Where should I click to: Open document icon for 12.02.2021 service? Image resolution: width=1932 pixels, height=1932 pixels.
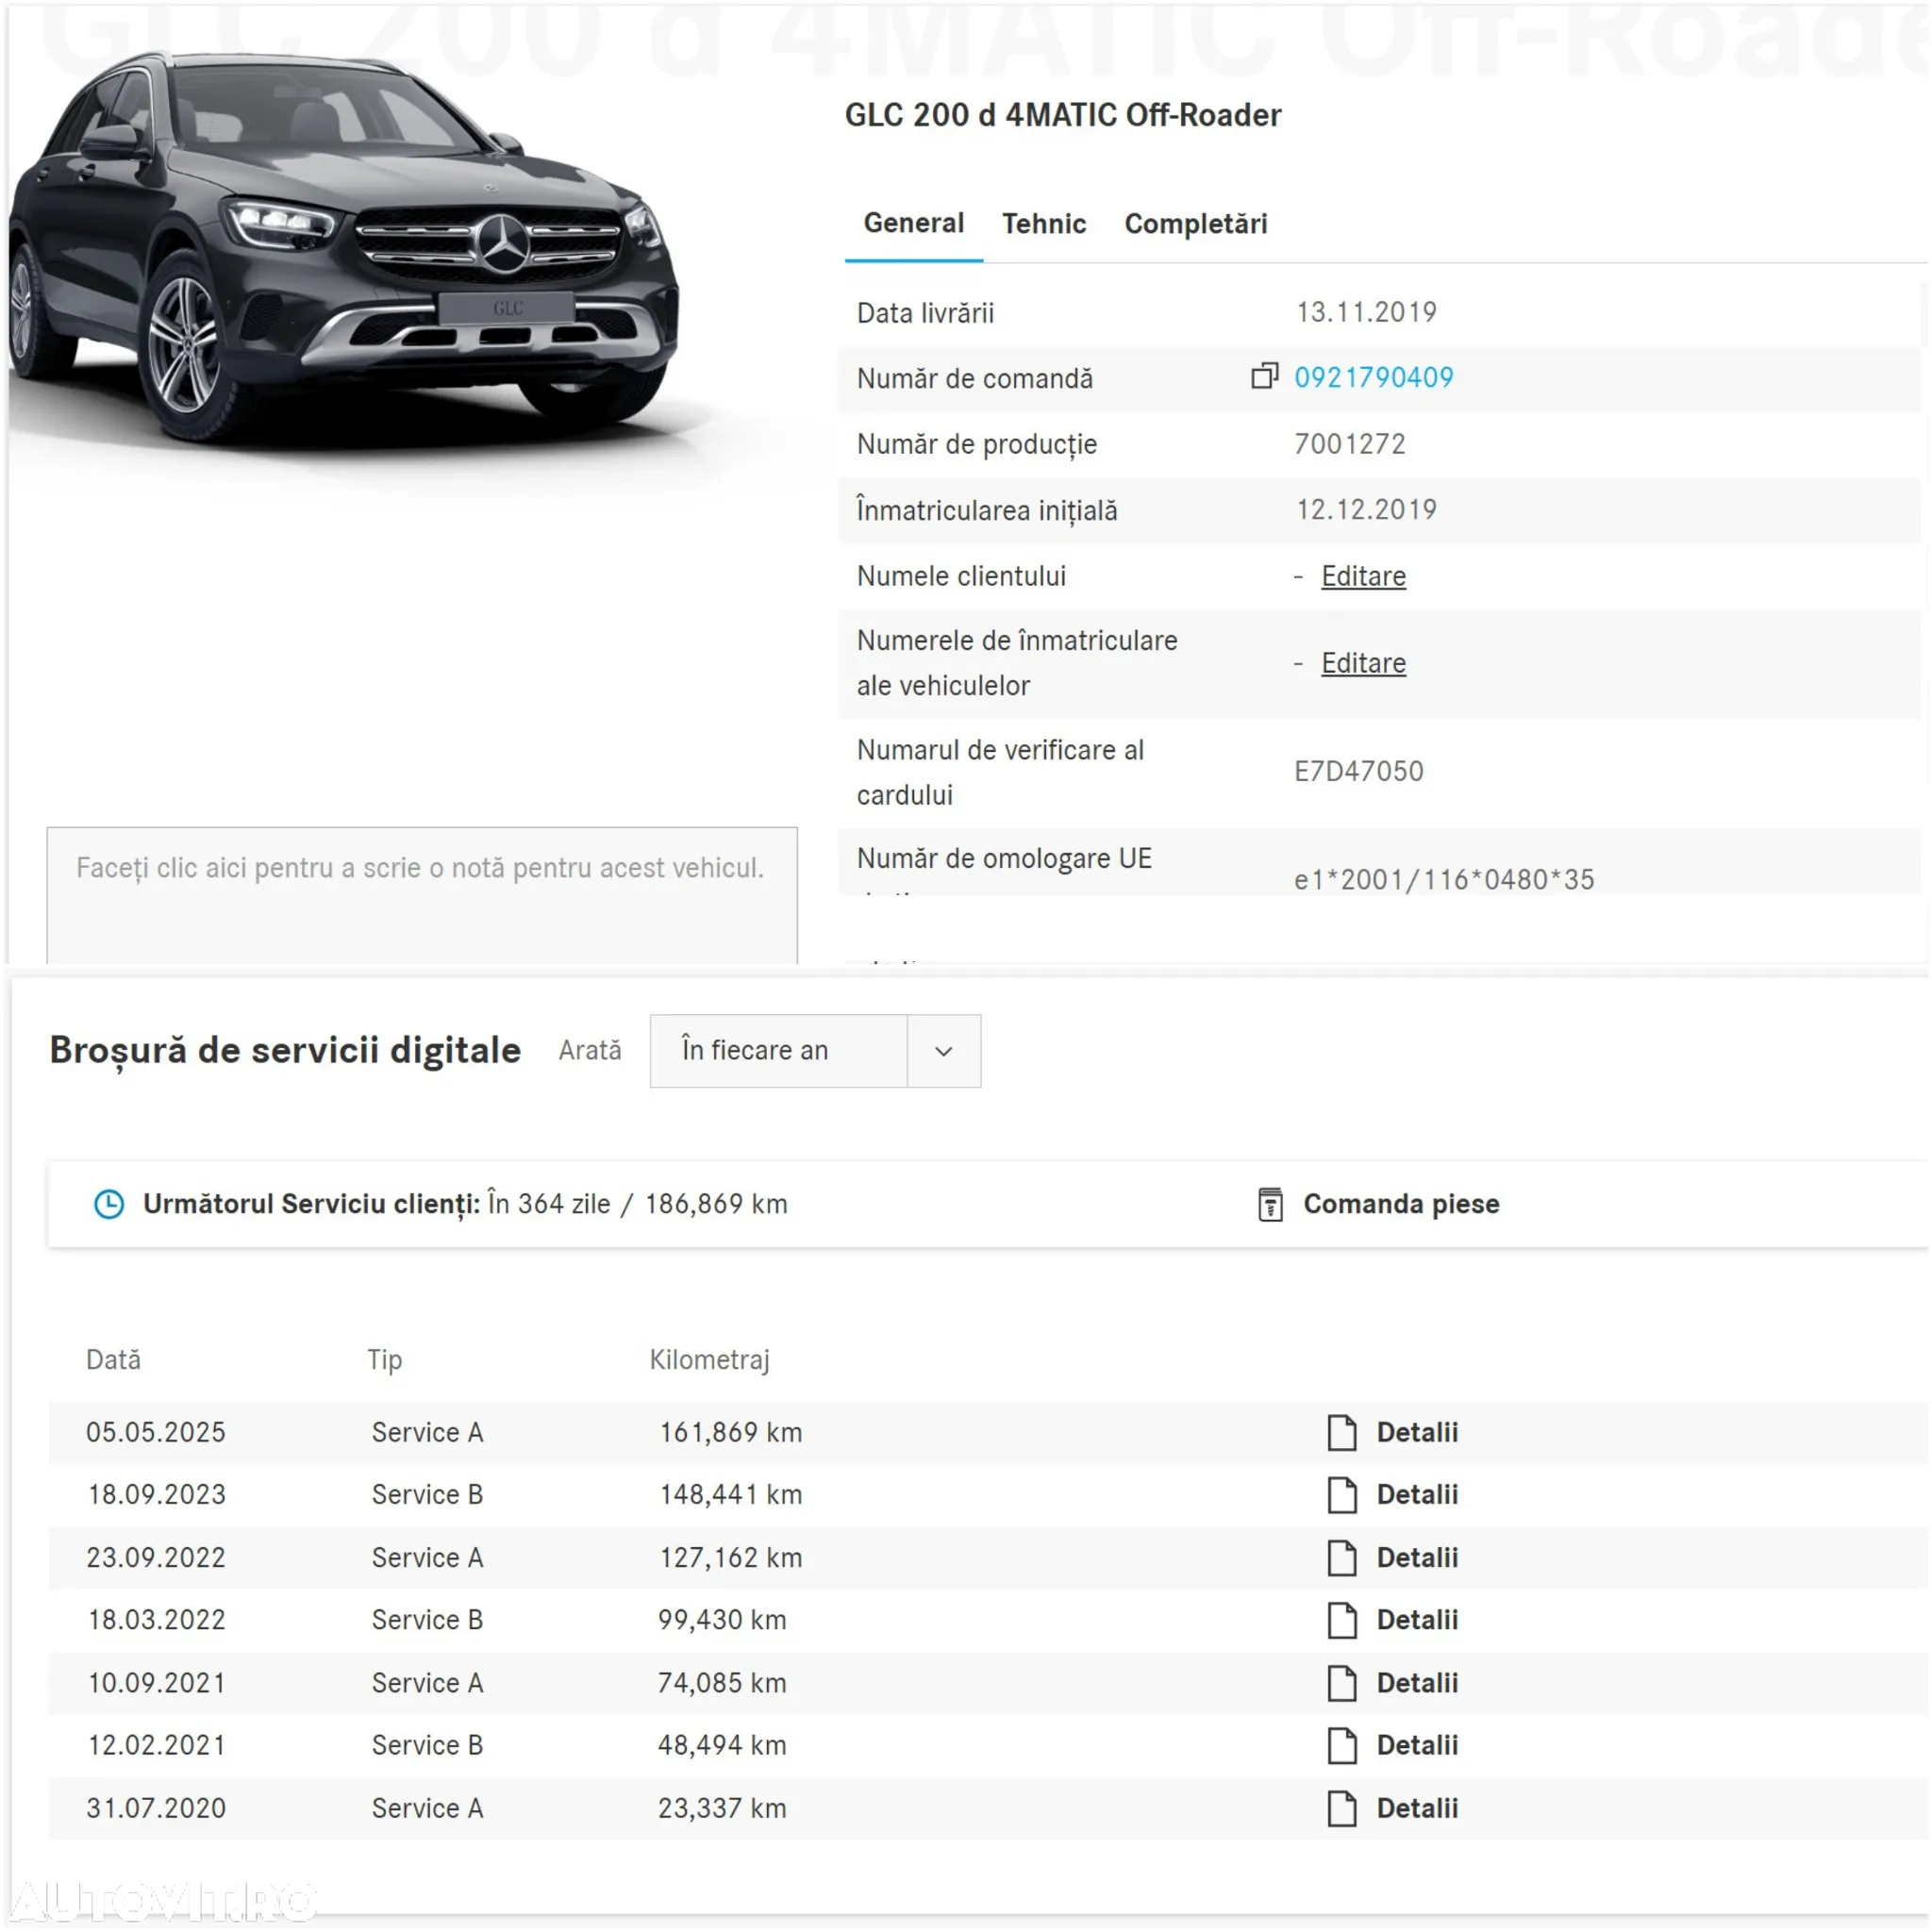pos(1342,1745)
